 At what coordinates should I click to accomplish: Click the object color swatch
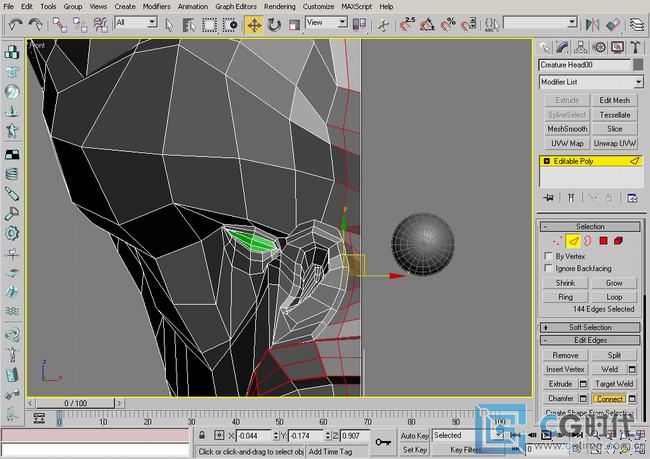coord(638,65)
